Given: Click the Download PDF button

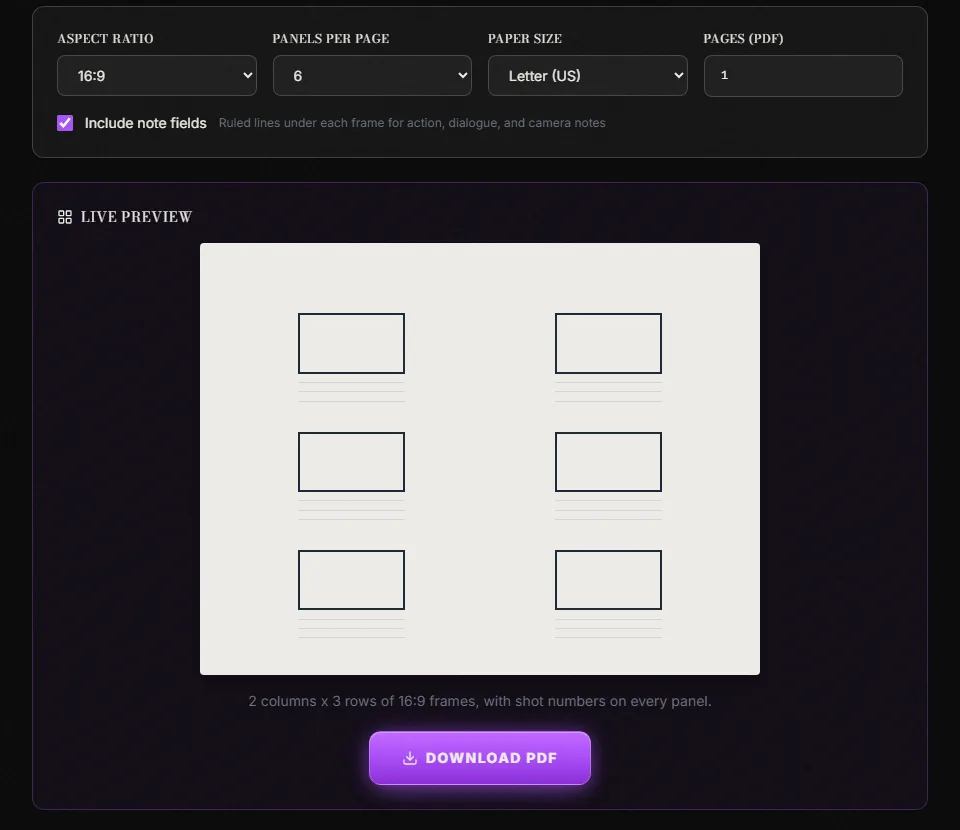Looking at the screenshot, I should (x=480, y=758).
